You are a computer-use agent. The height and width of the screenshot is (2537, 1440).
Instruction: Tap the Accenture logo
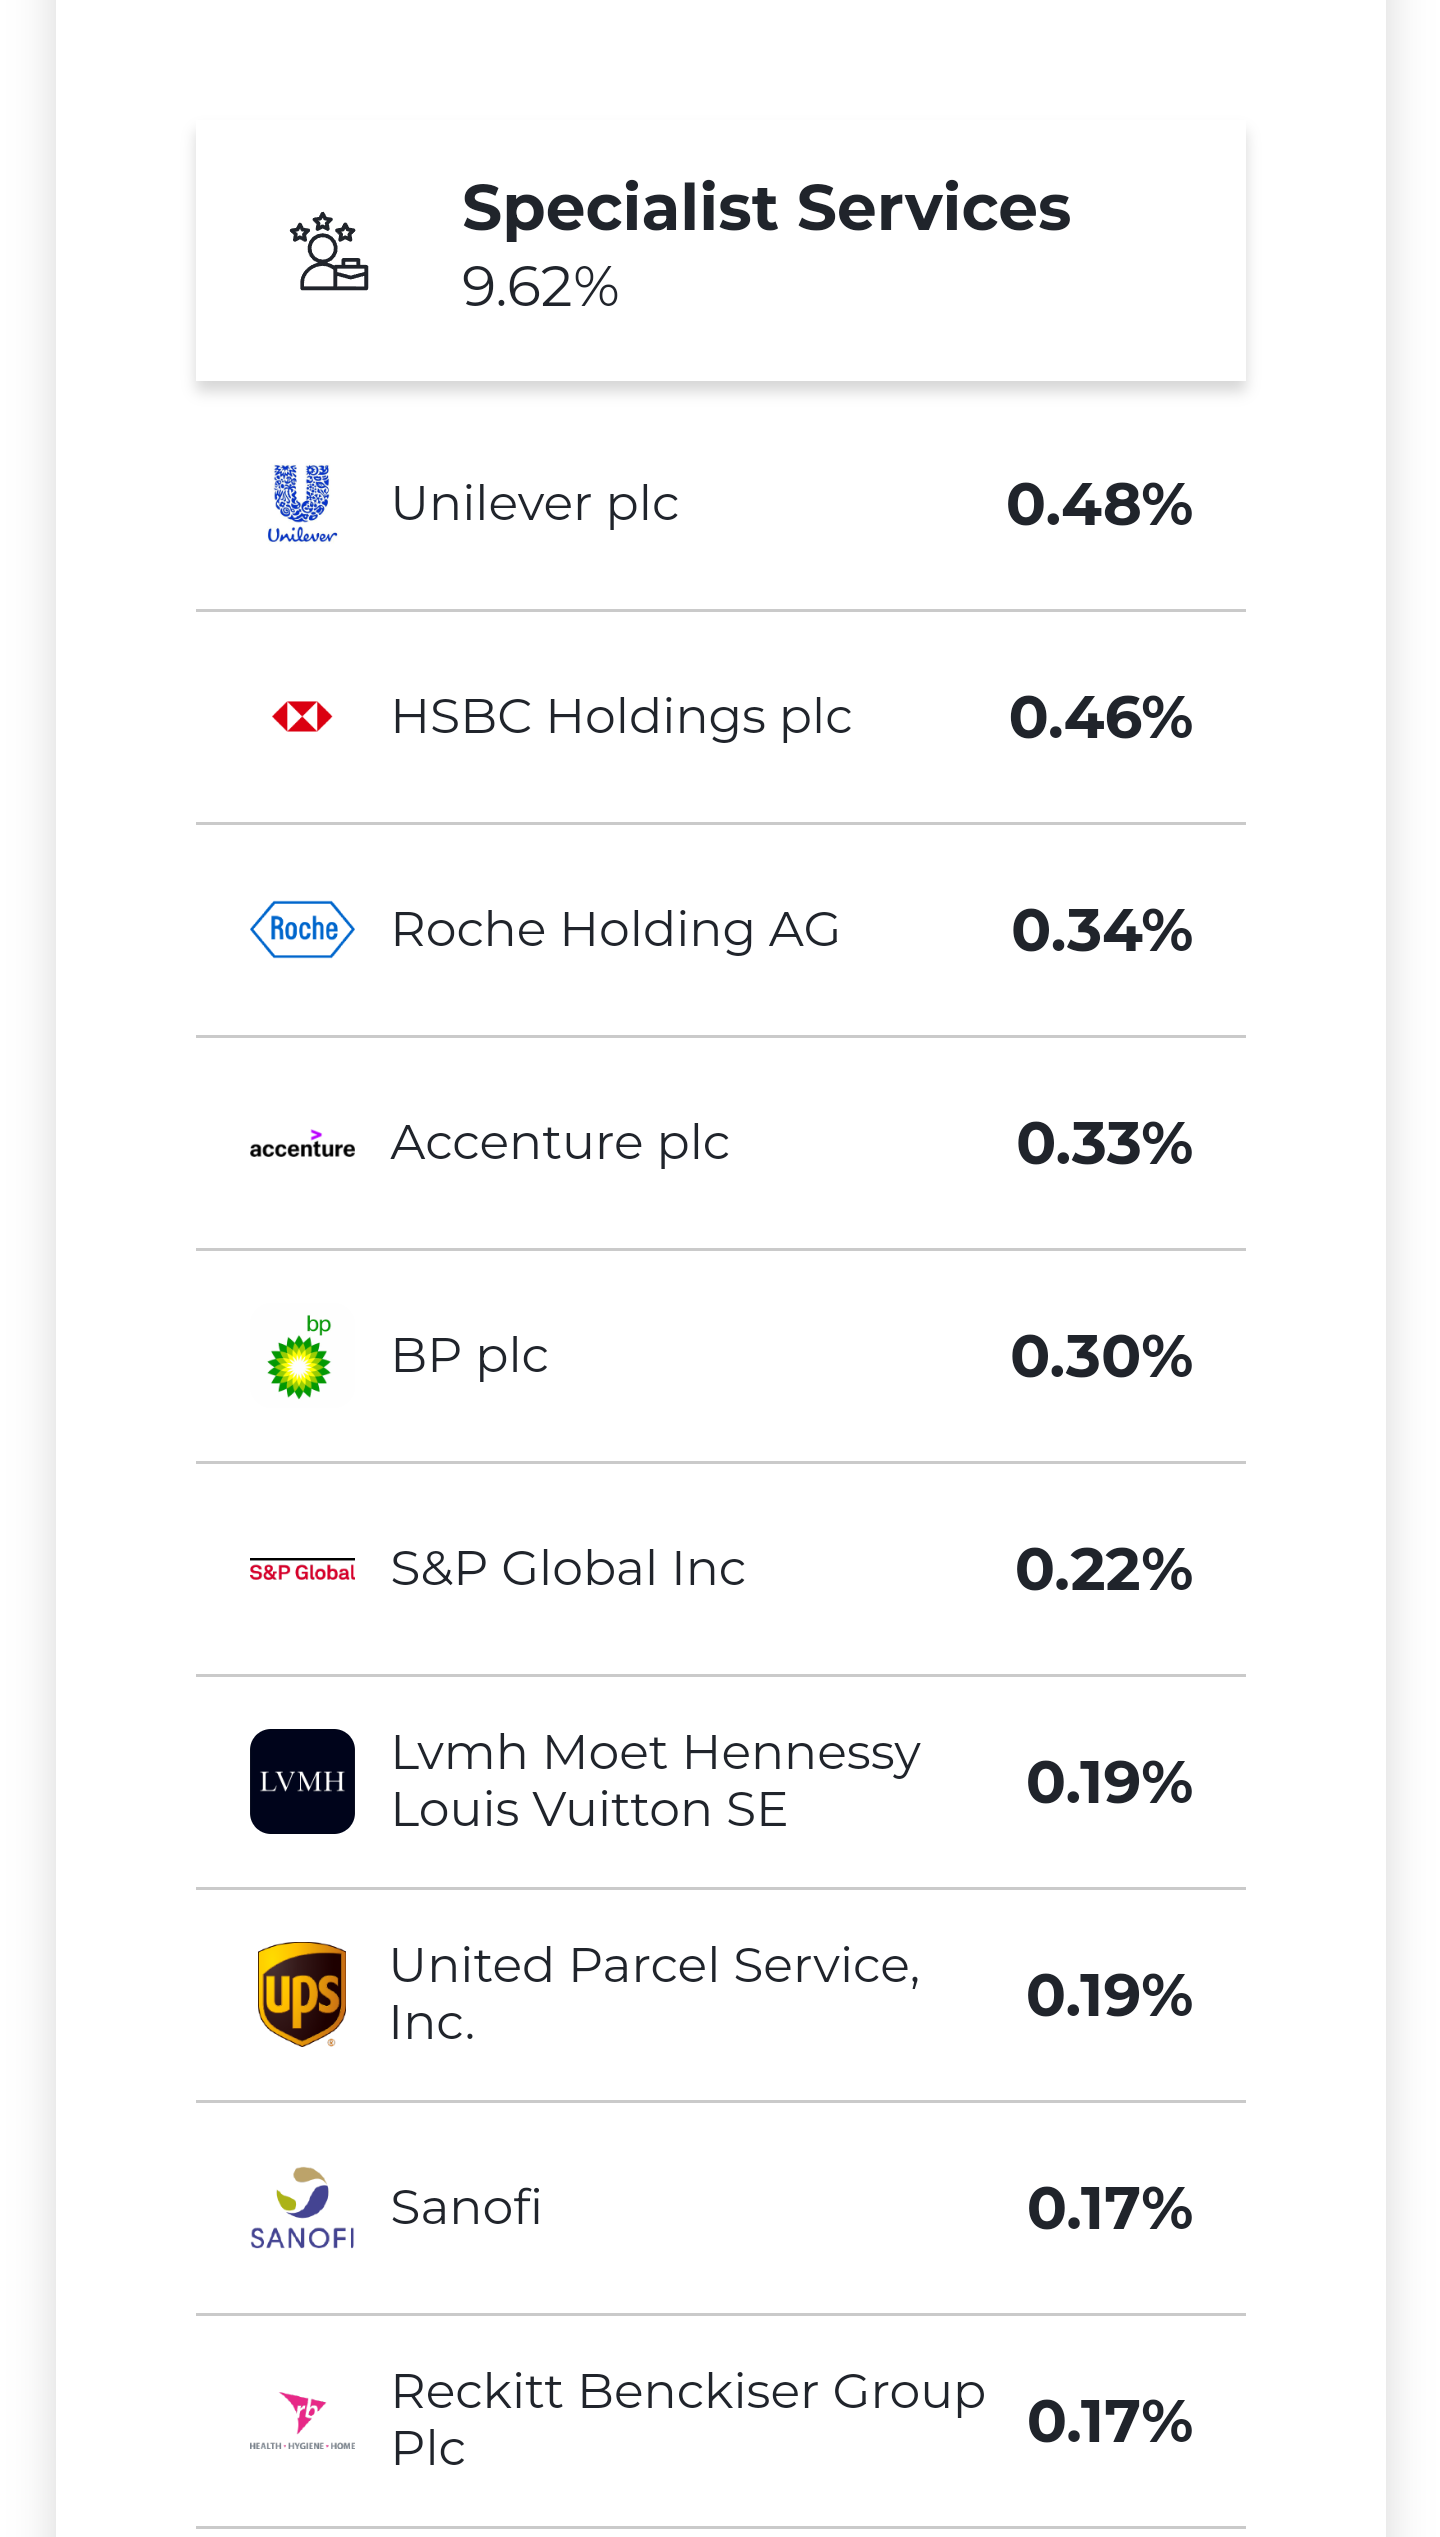[302, 1145]
